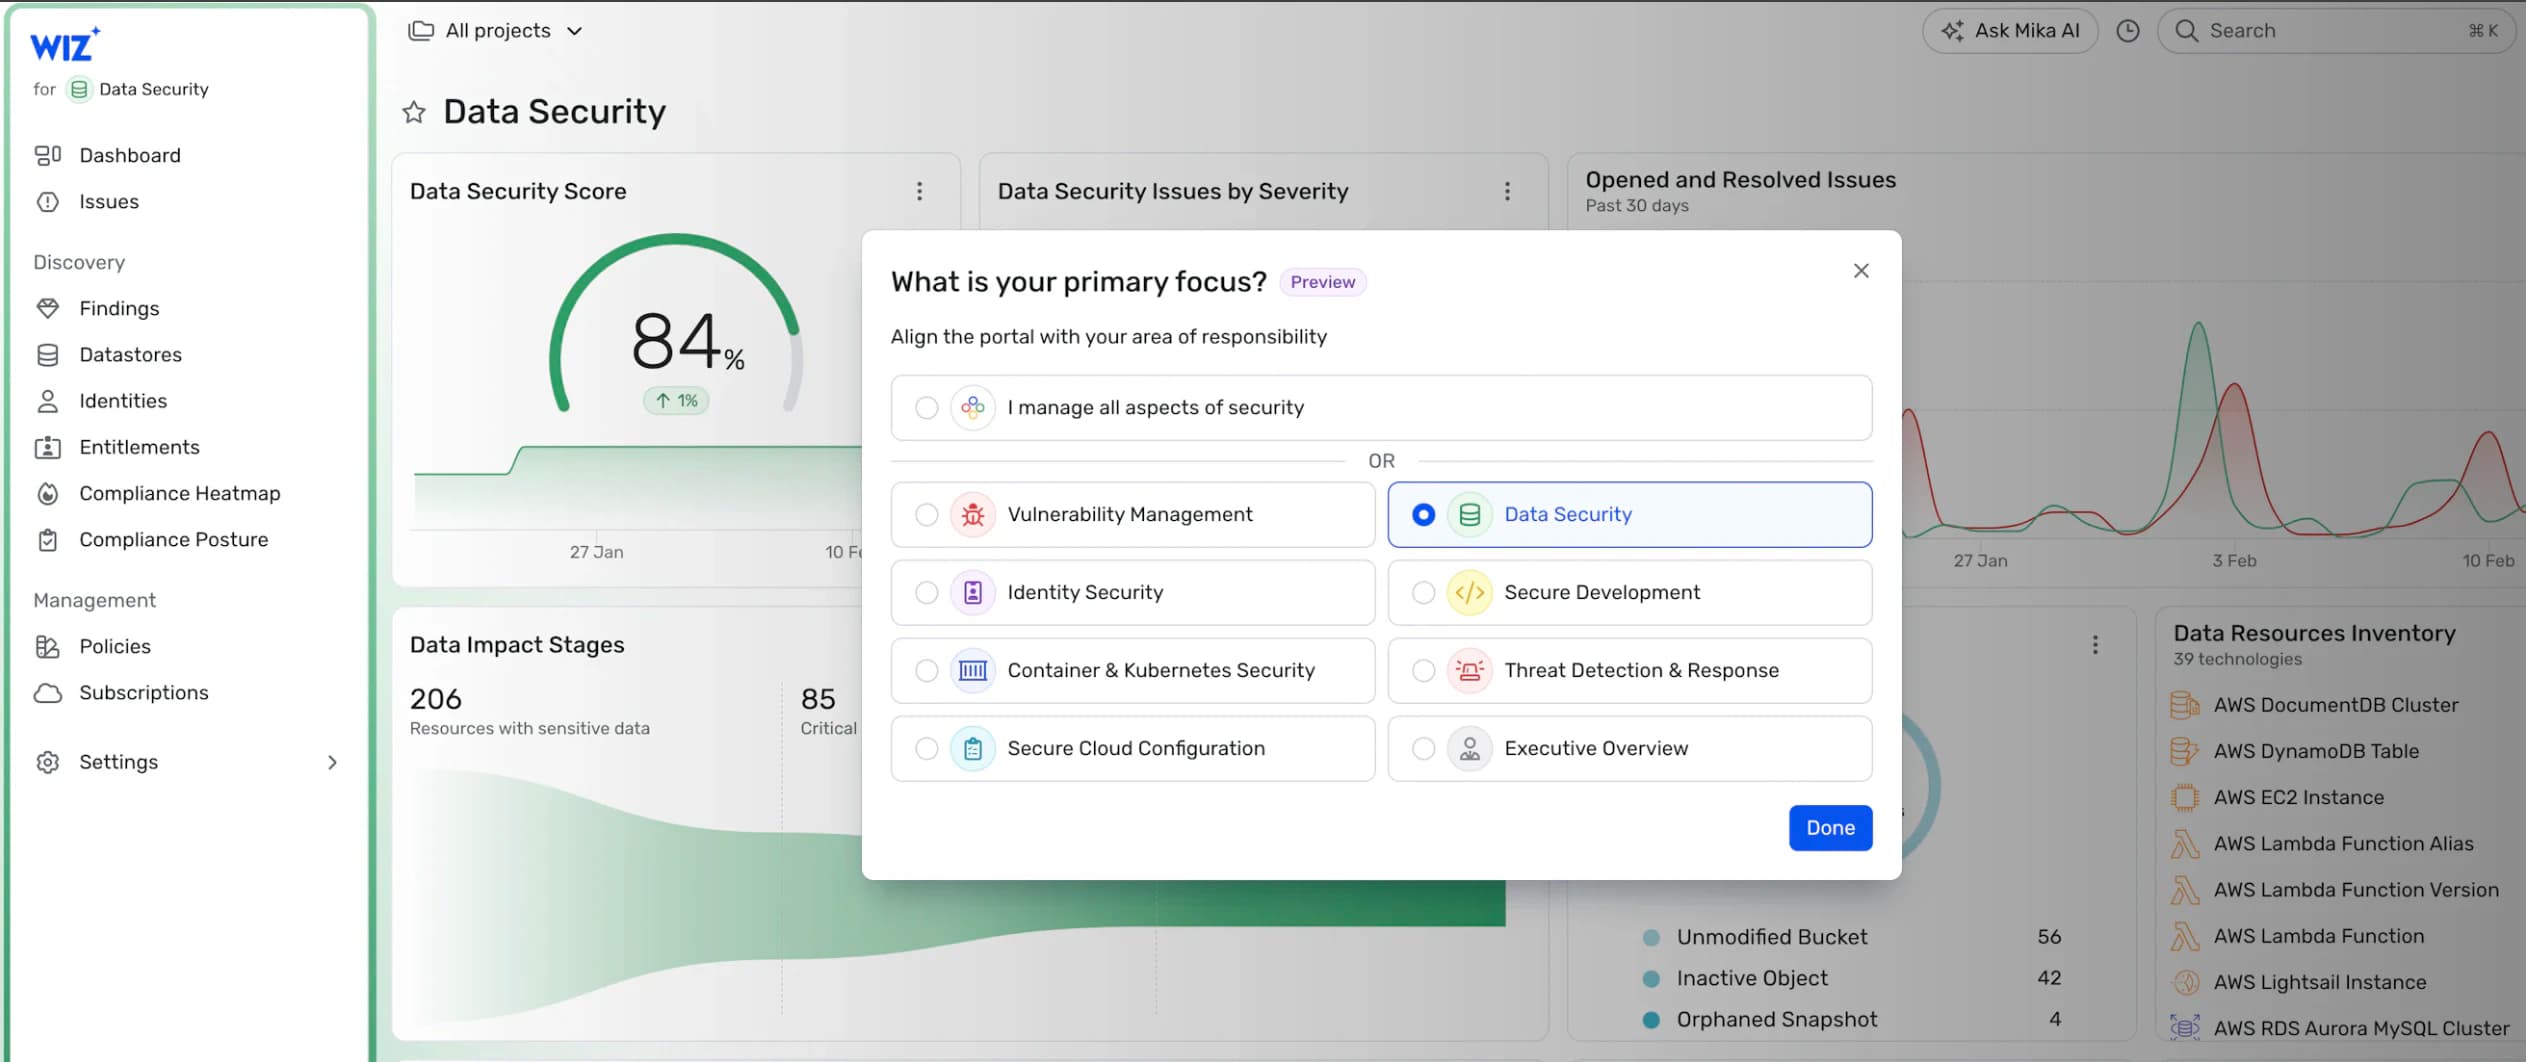
Task: Click the AWS DynamoDB Table inventory item
Action: [2316, 751]
